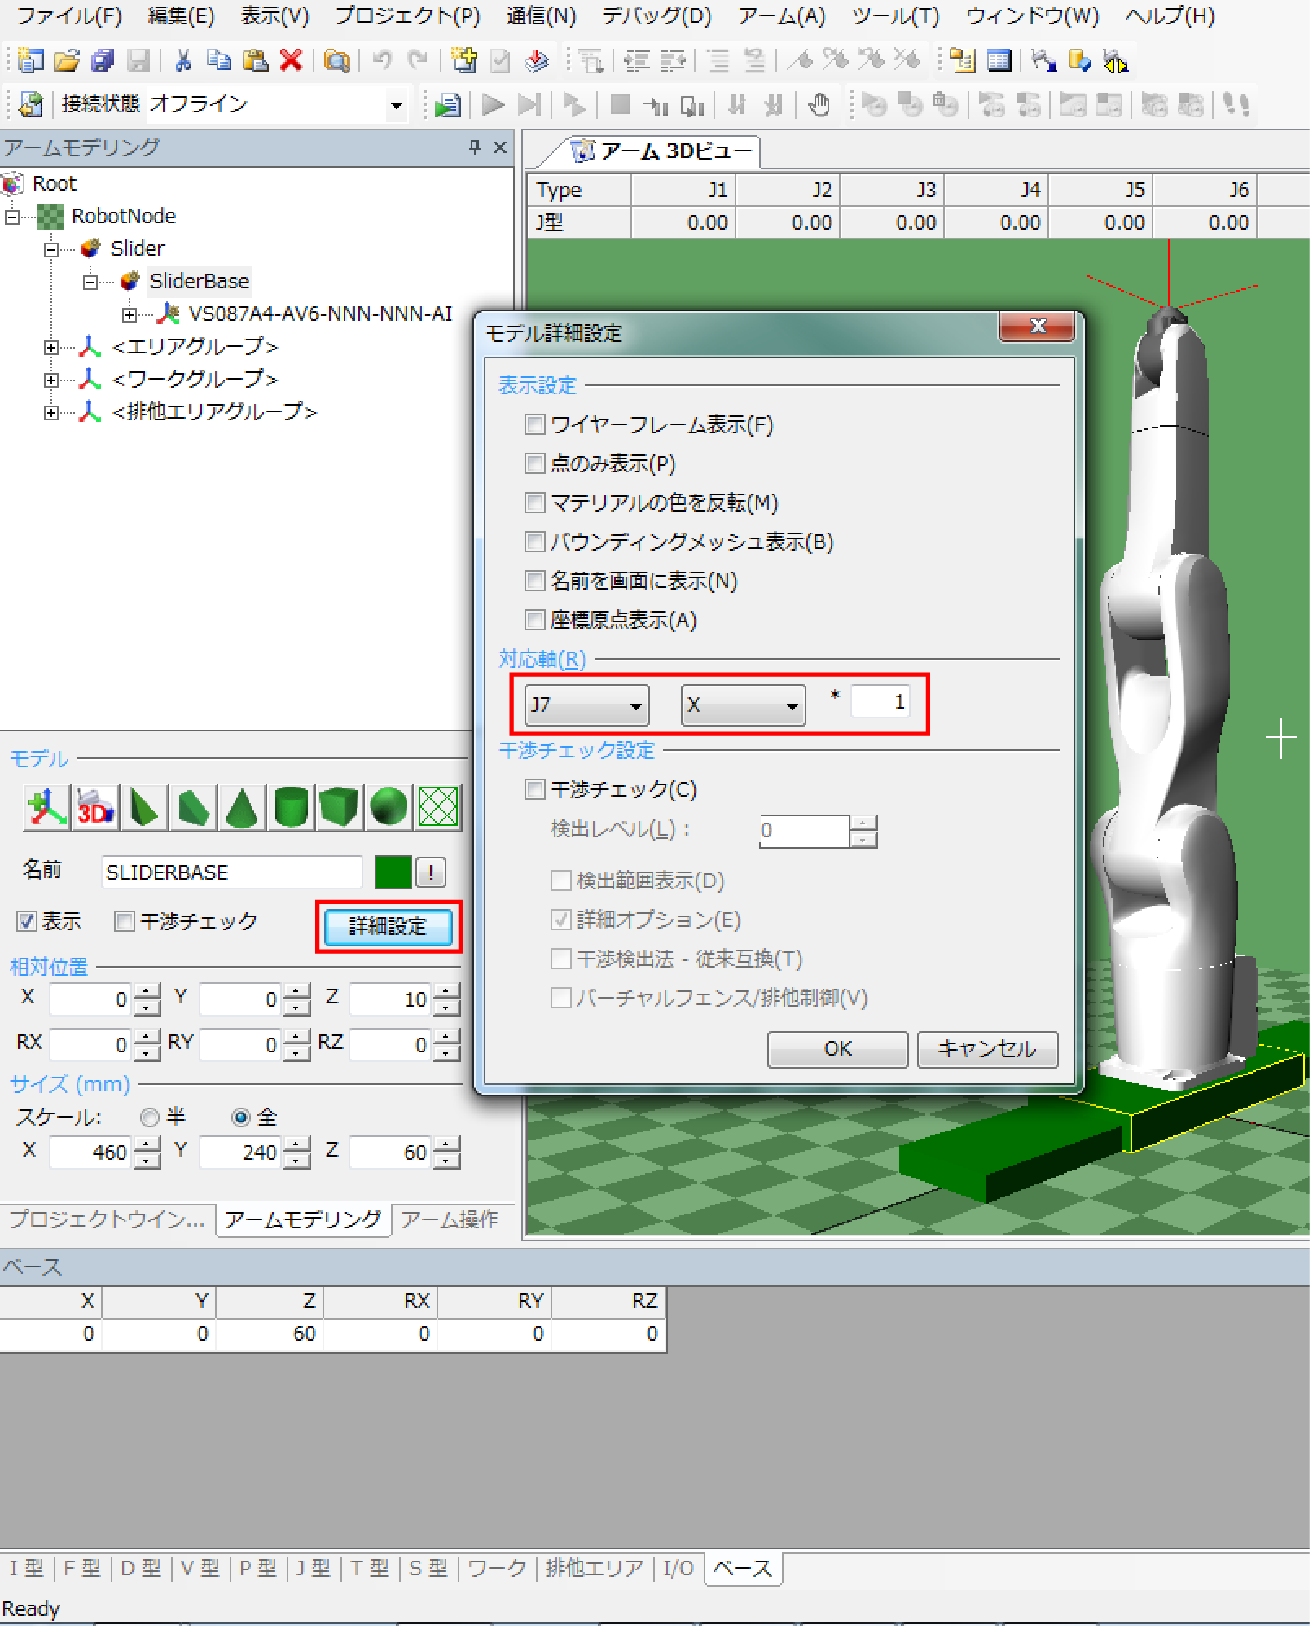This screenshot has width=1310, height=1626.
Task: Open the X direction dropdown
Action: point(743,705)
